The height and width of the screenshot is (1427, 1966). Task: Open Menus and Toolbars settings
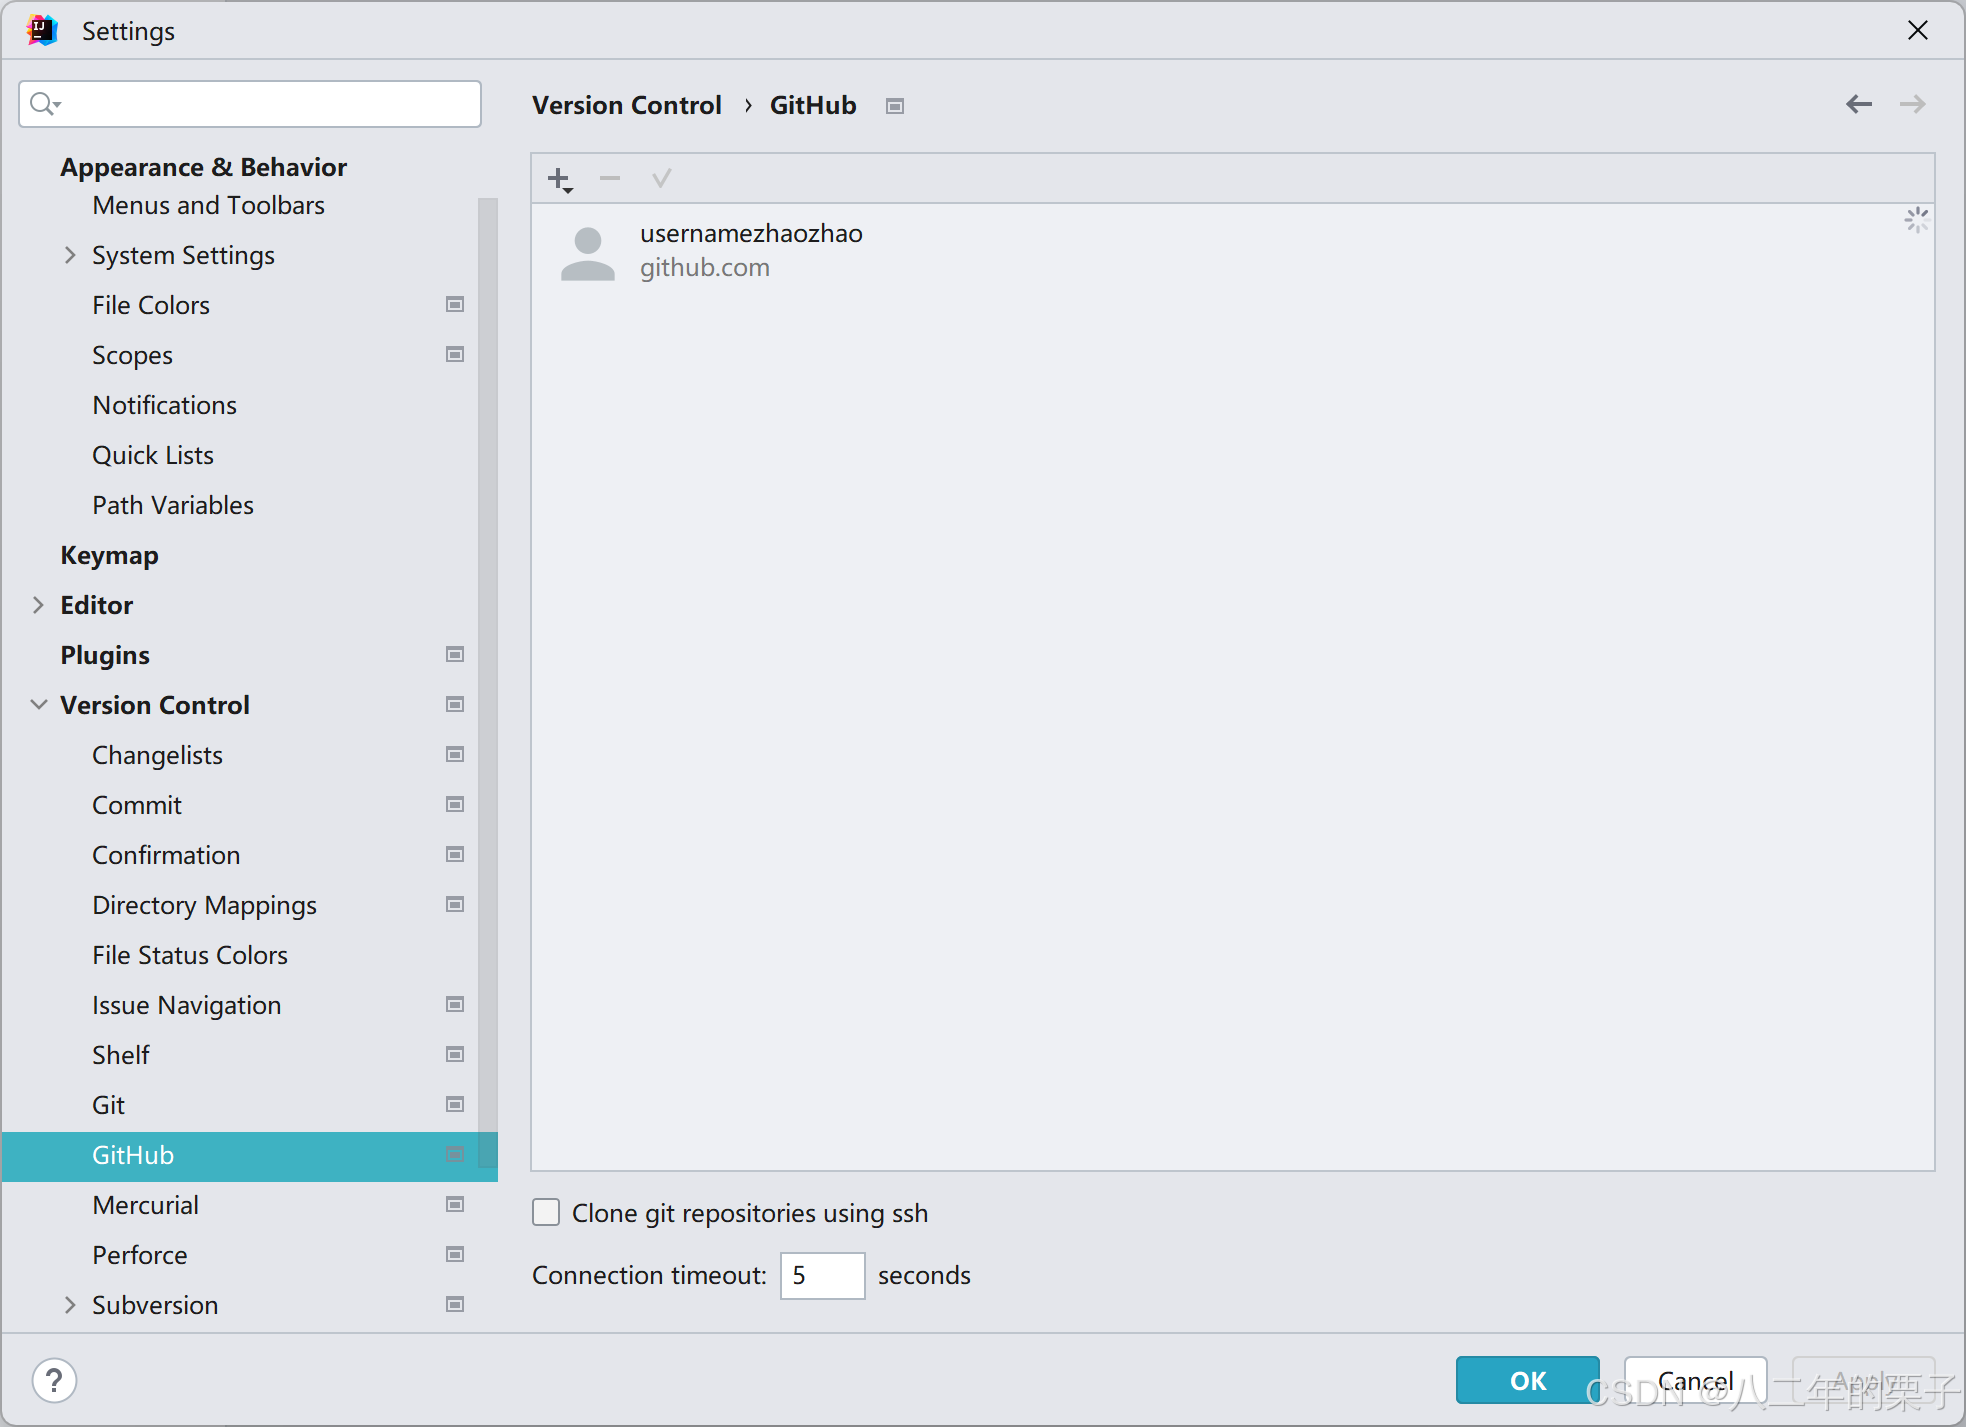click(208, 205)
